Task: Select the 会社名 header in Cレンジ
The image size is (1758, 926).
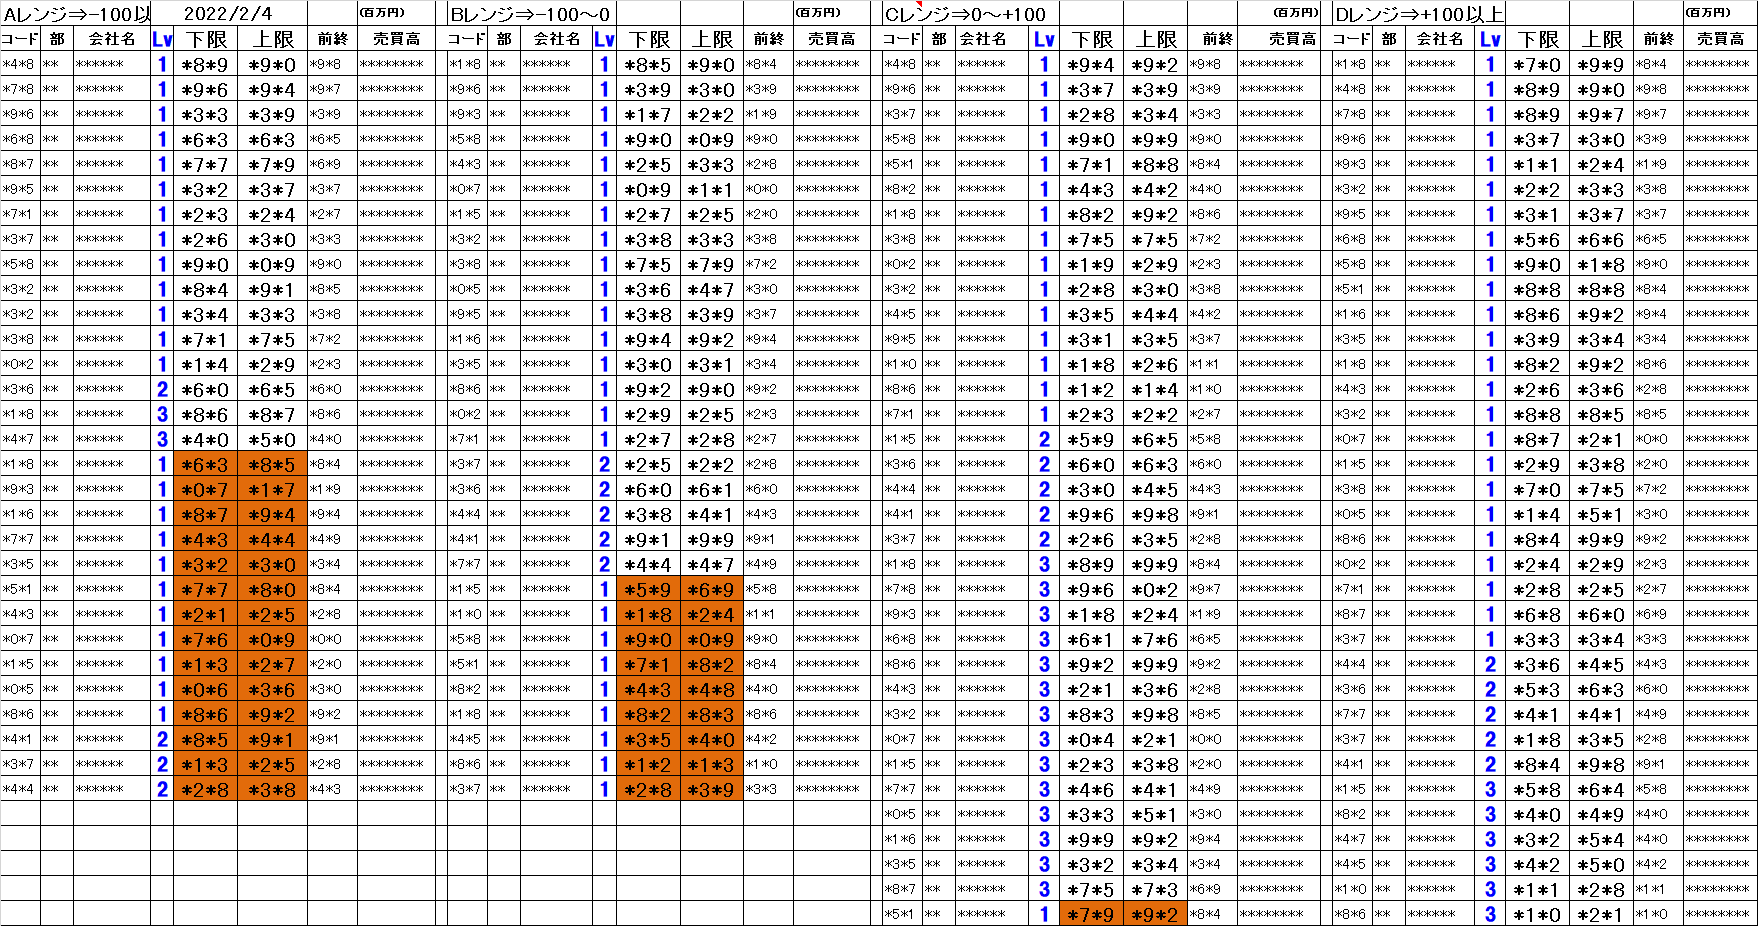Action: coord(993,39)
